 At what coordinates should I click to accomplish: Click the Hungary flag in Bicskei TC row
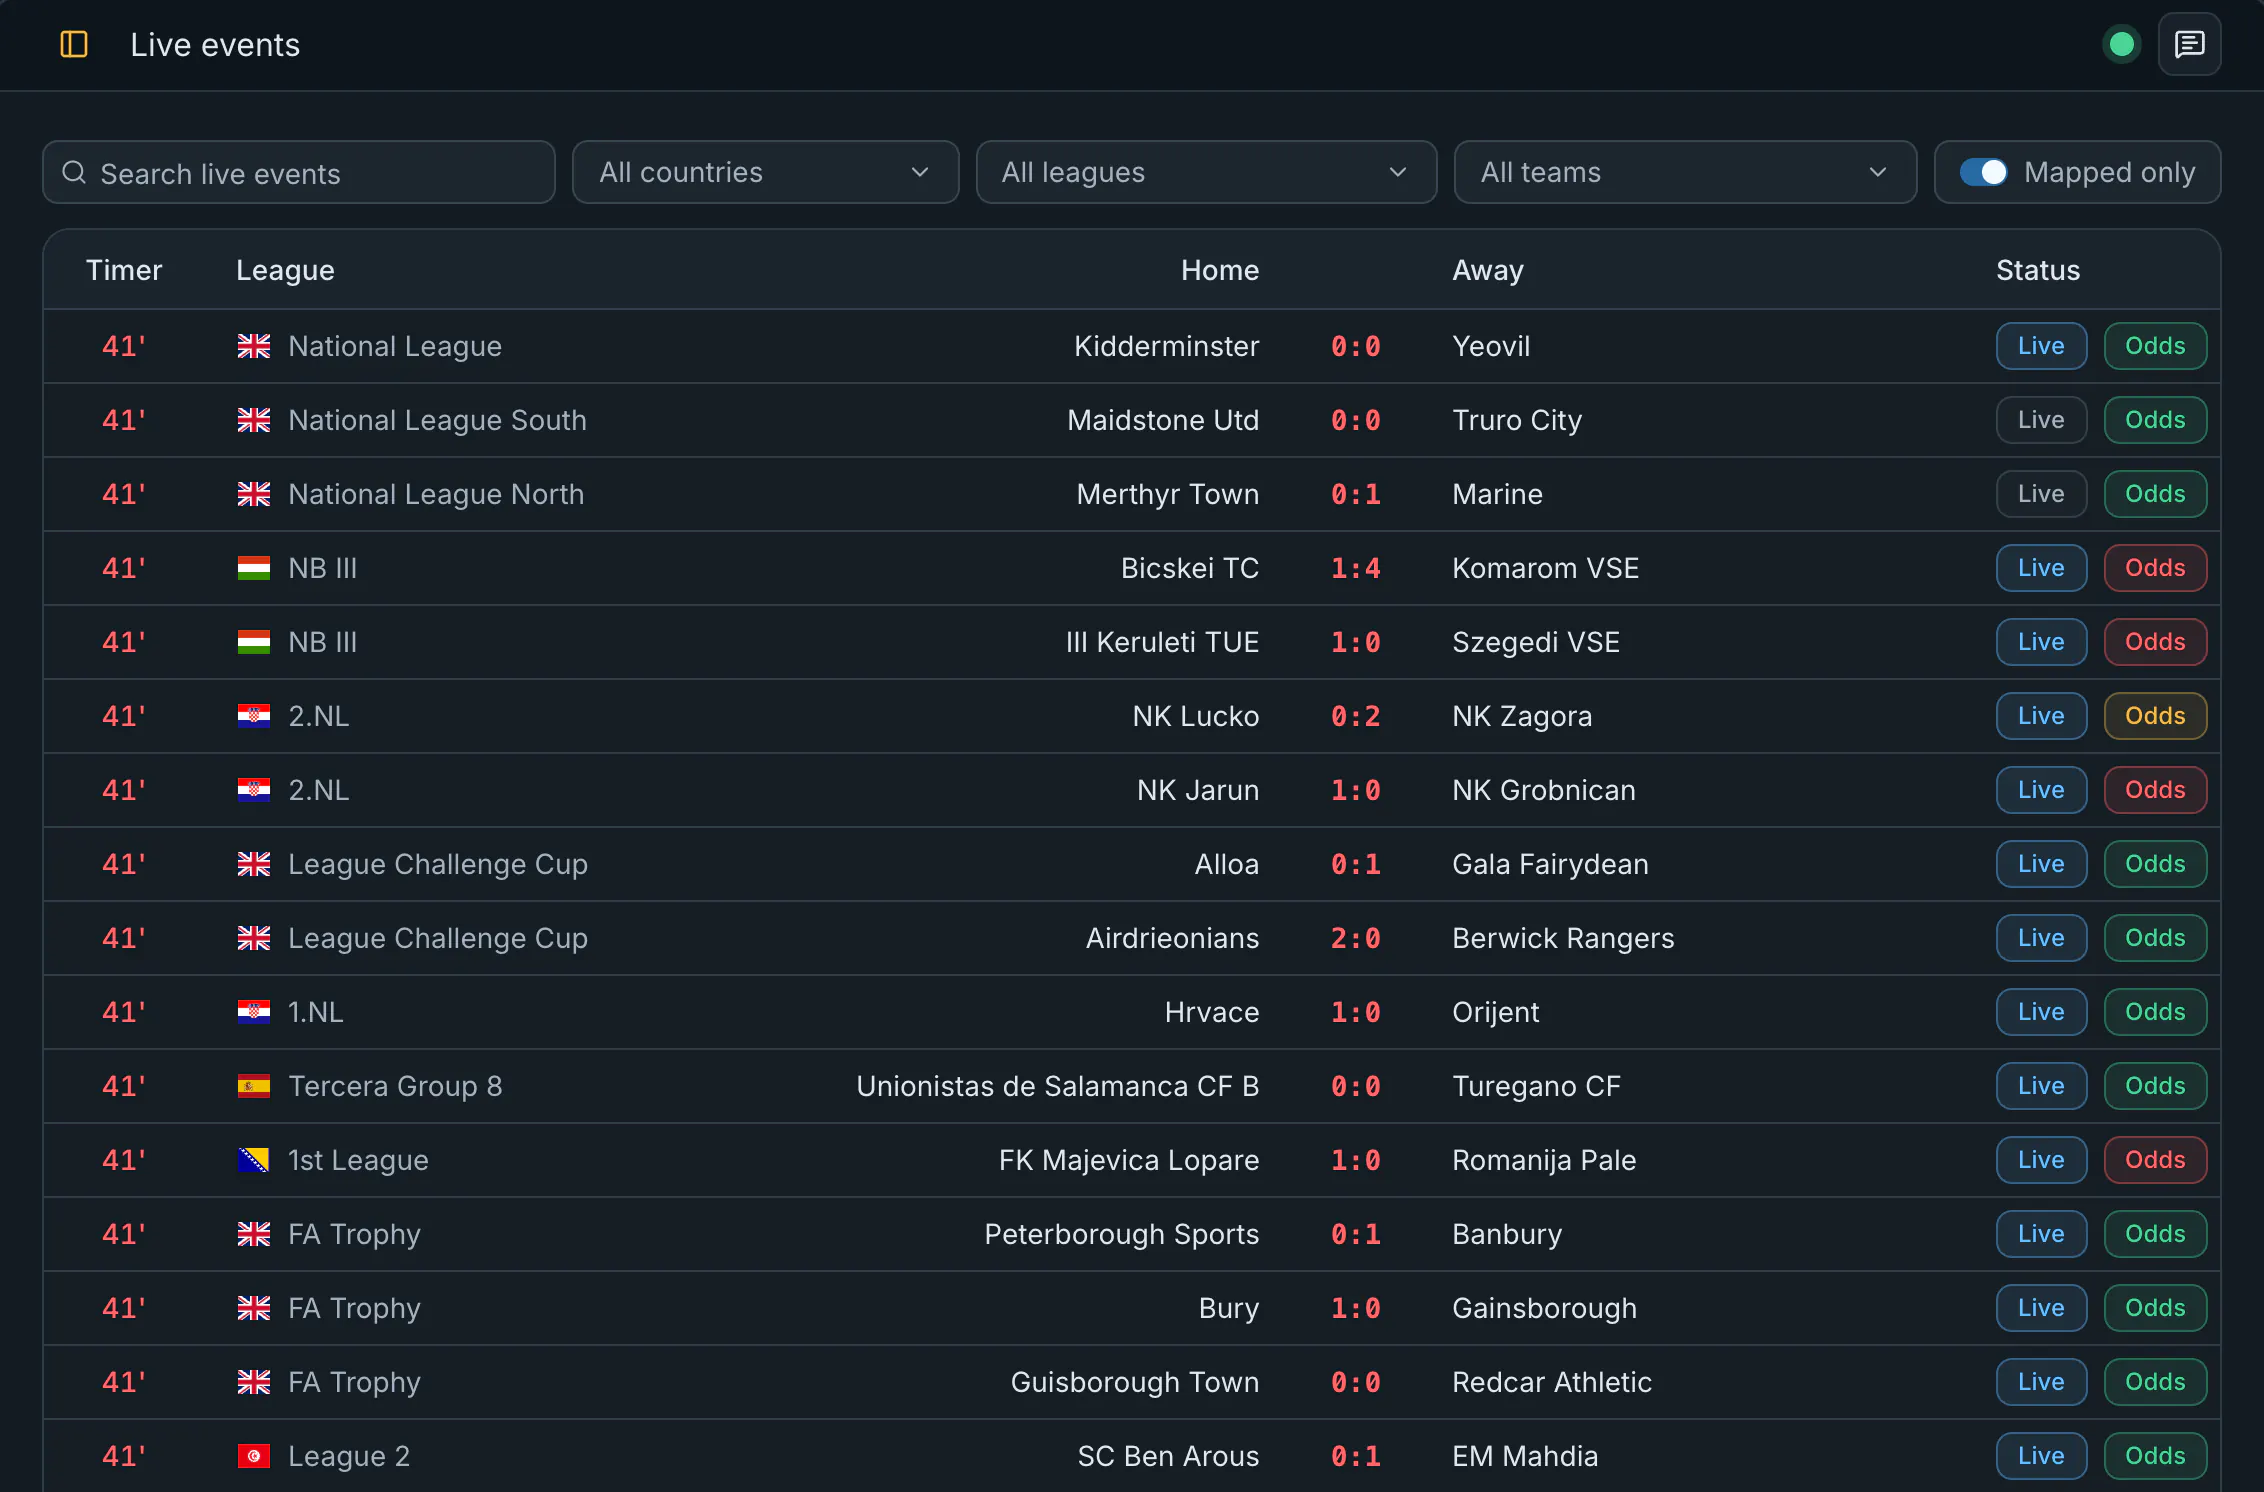(254, 568)
